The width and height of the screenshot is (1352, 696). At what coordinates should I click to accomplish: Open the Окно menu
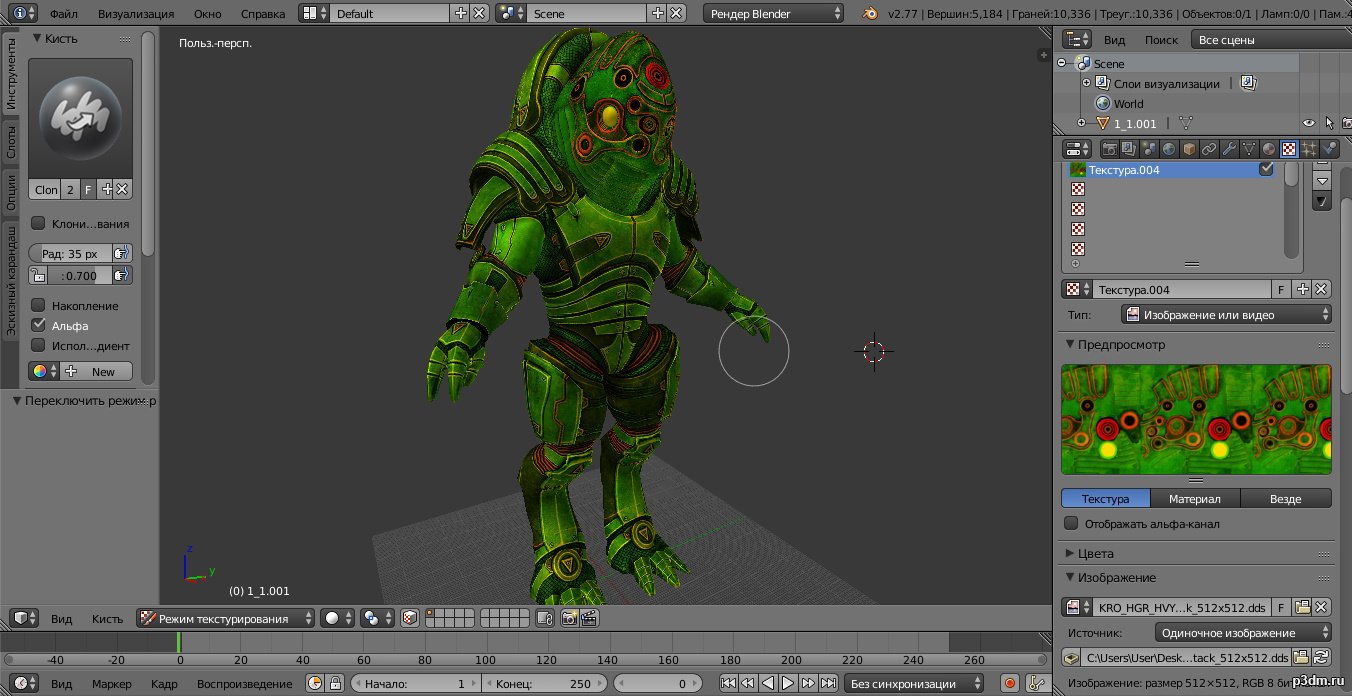pos(208,14)
